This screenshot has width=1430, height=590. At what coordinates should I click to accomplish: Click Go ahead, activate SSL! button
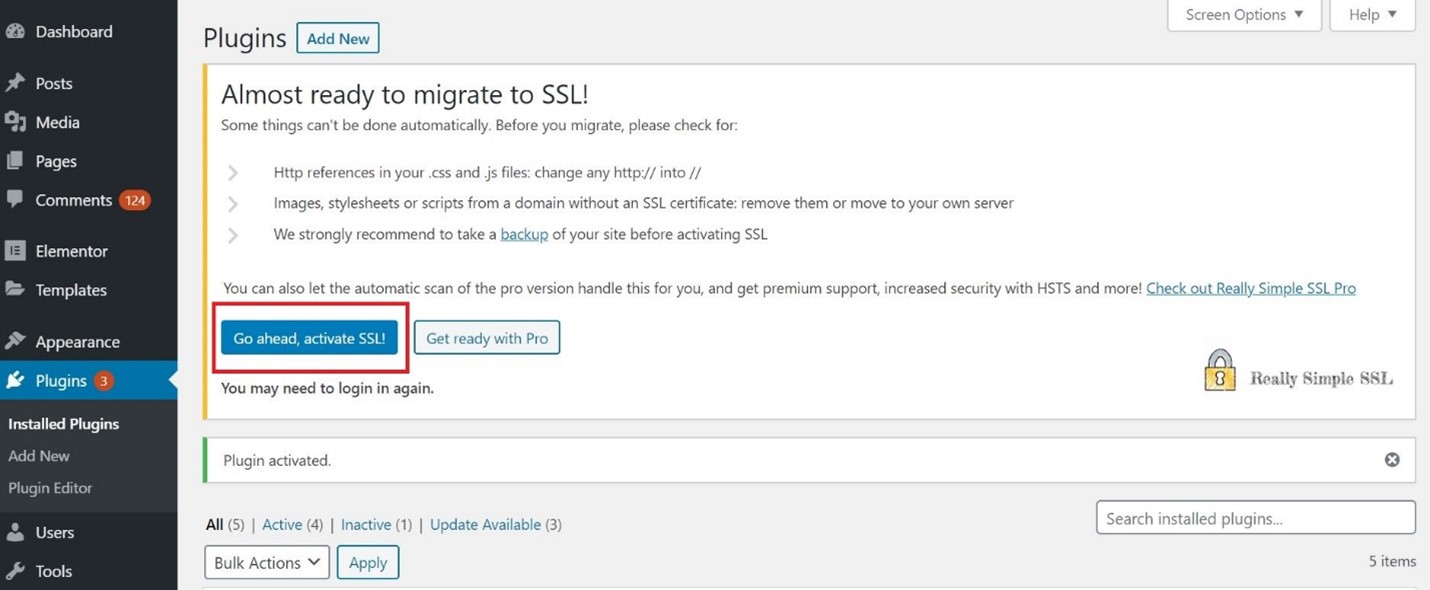tap(309, 338)
